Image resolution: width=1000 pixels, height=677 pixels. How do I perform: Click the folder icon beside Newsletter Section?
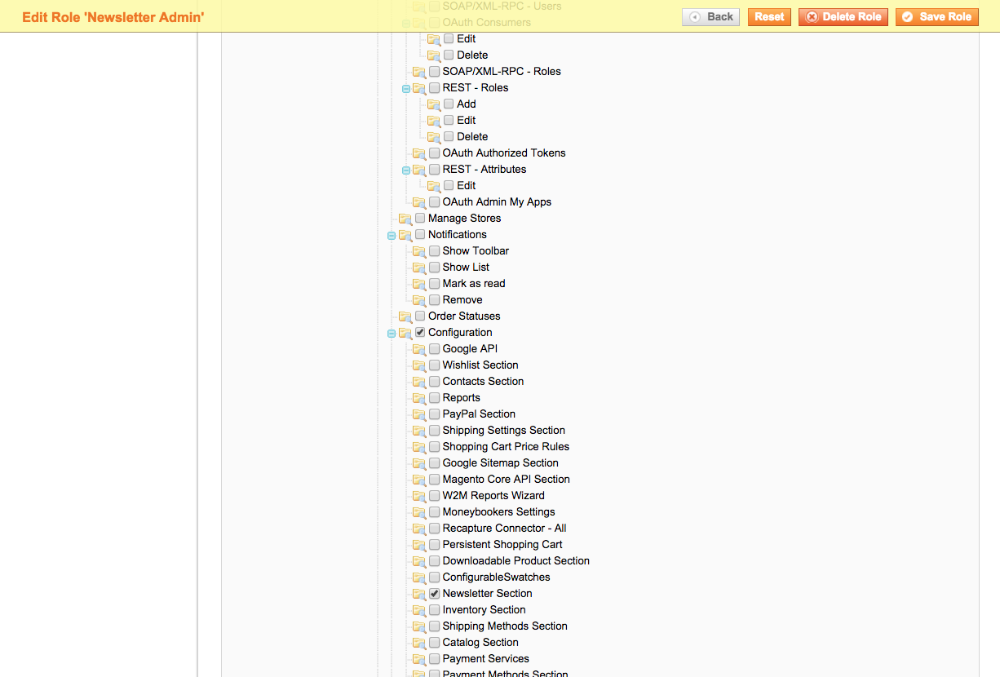[419, 594]
